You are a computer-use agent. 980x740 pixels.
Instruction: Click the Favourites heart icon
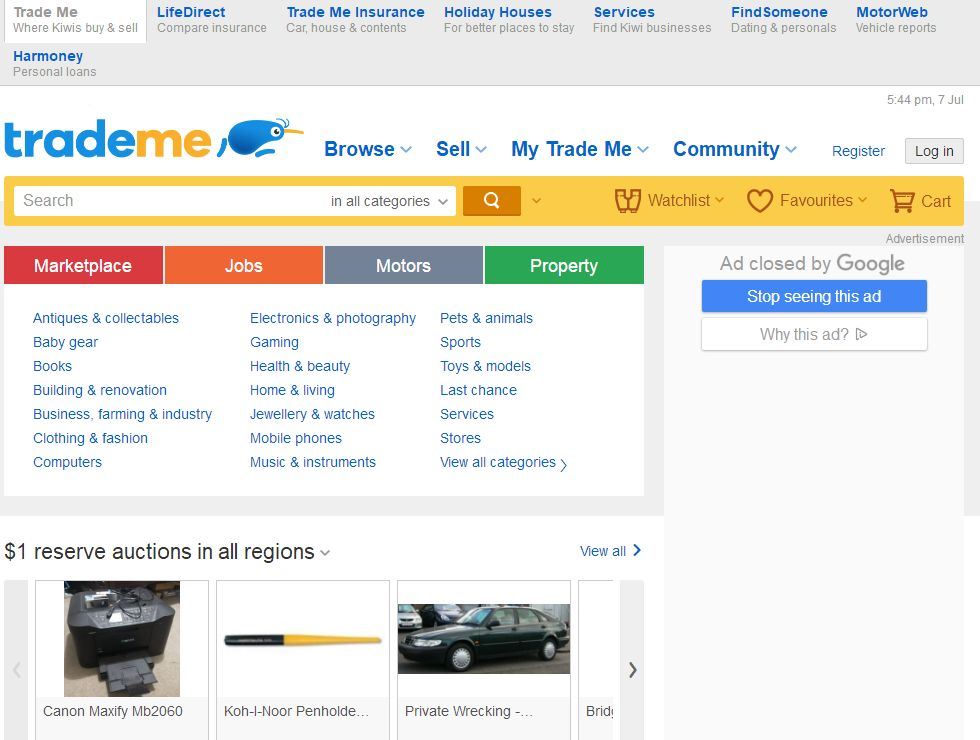click(x=760, y=201)
